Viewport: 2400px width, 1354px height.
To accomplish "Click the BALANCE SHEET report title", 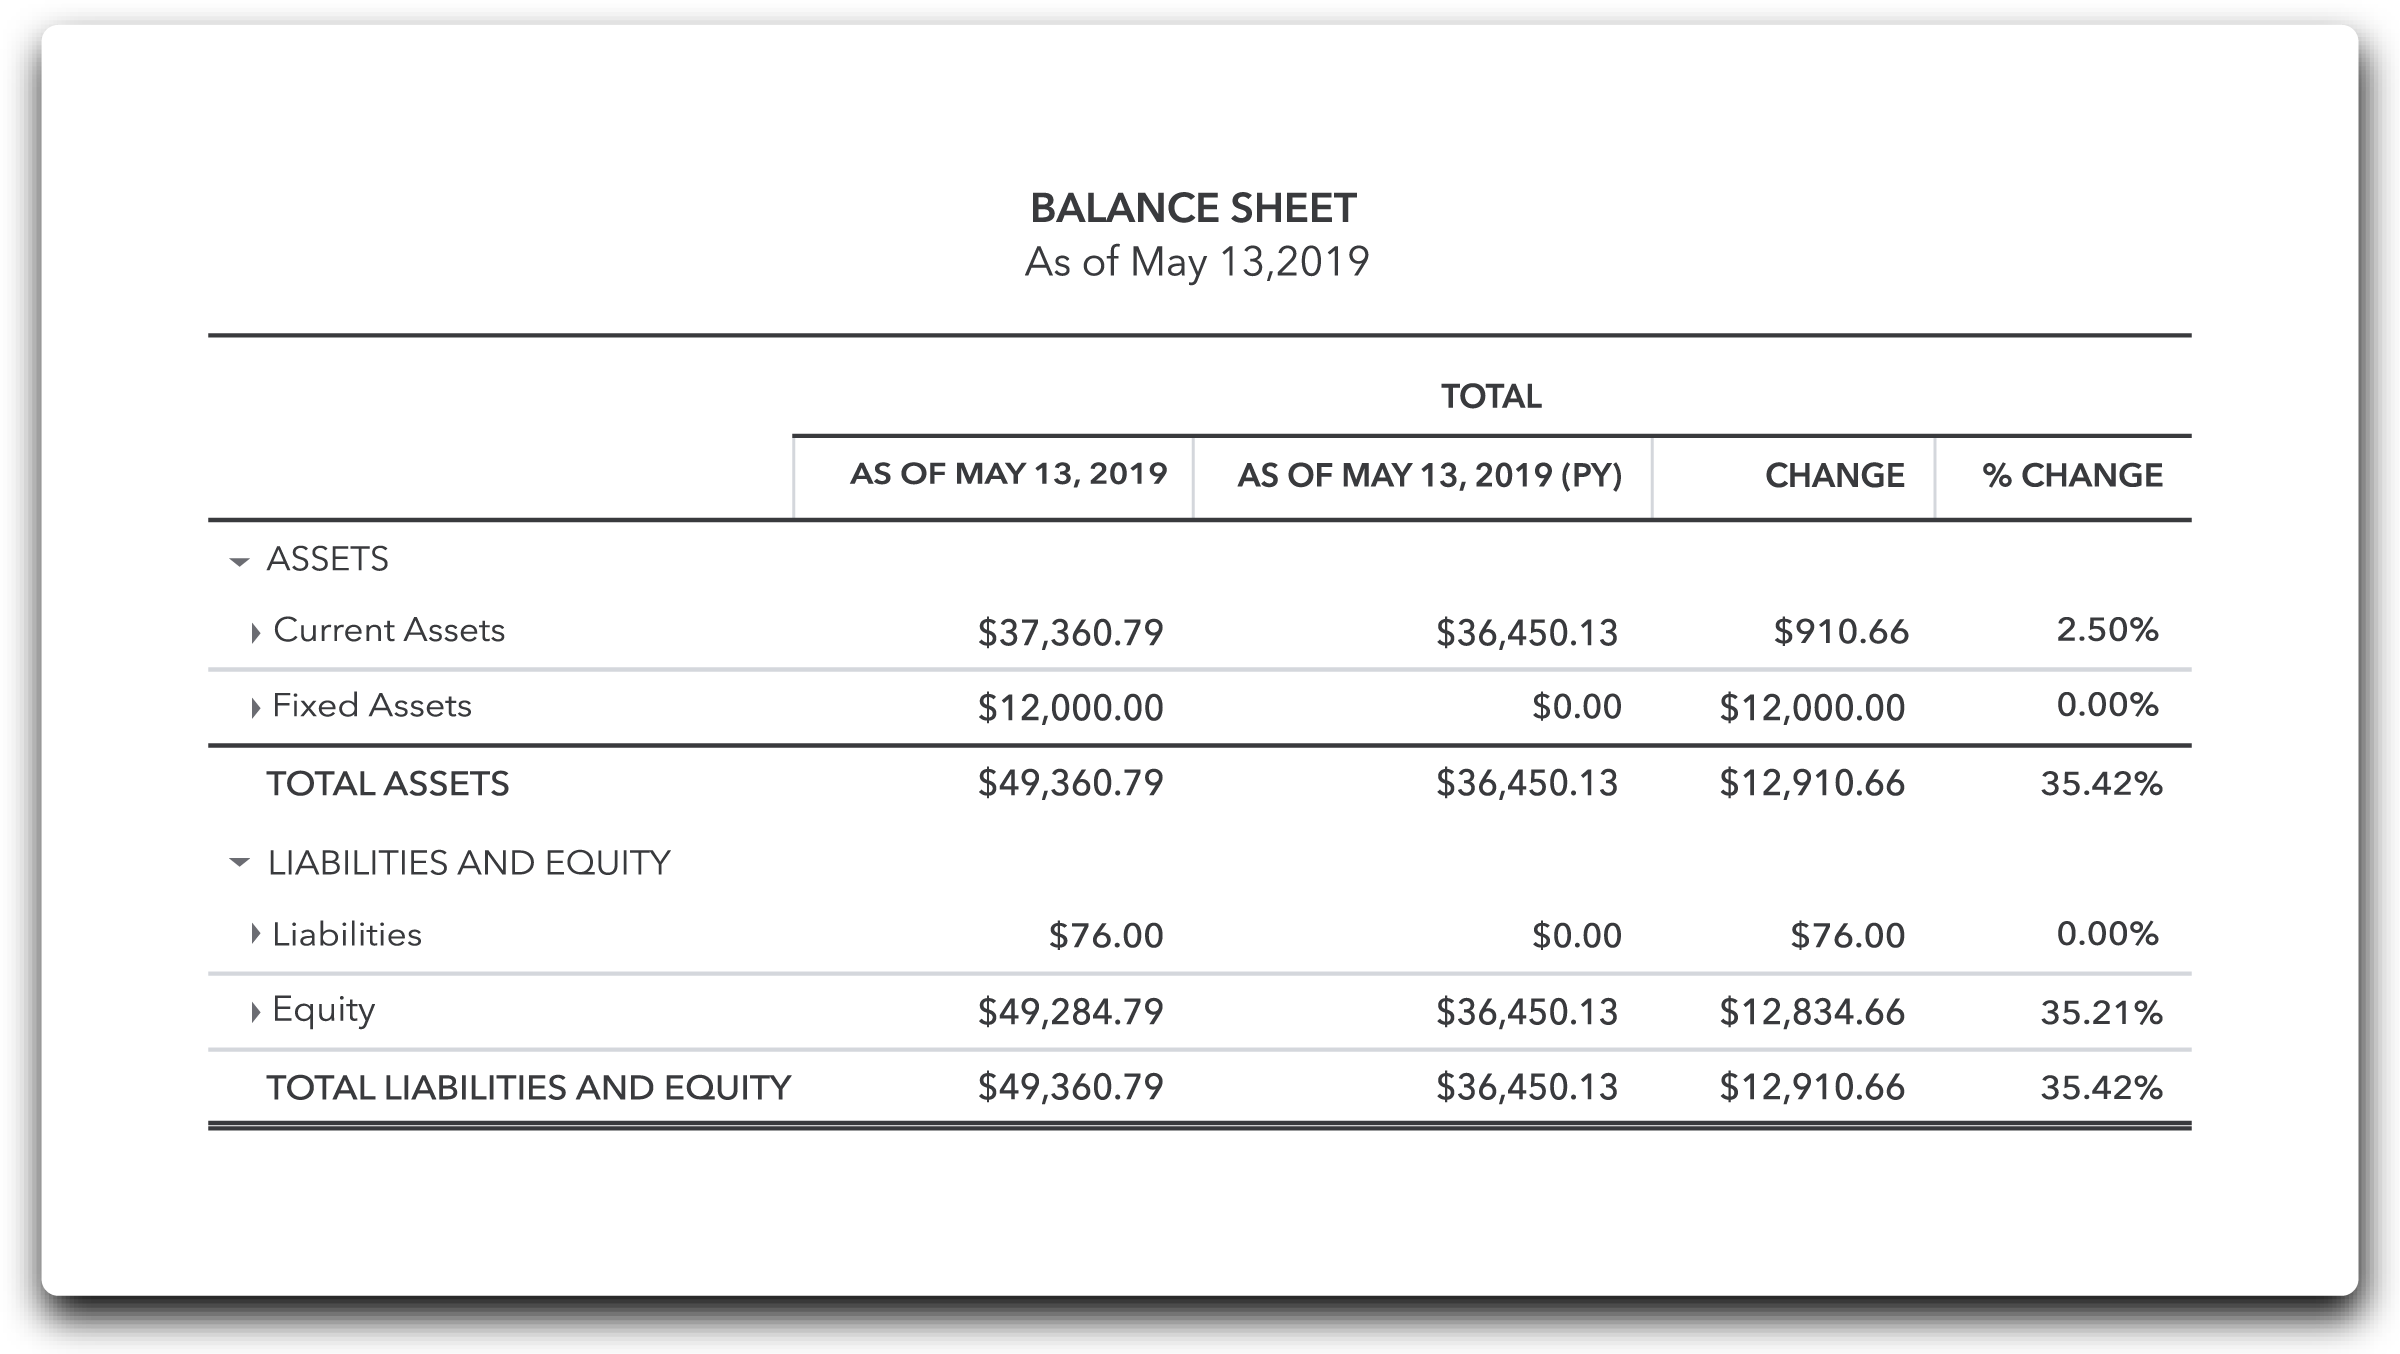I will point(1193,208).
